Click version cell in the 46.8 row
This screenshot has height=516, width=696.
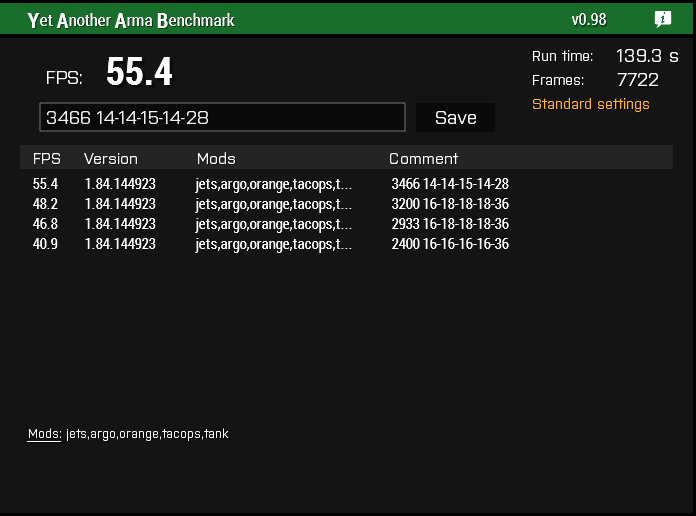coord(120,224)
